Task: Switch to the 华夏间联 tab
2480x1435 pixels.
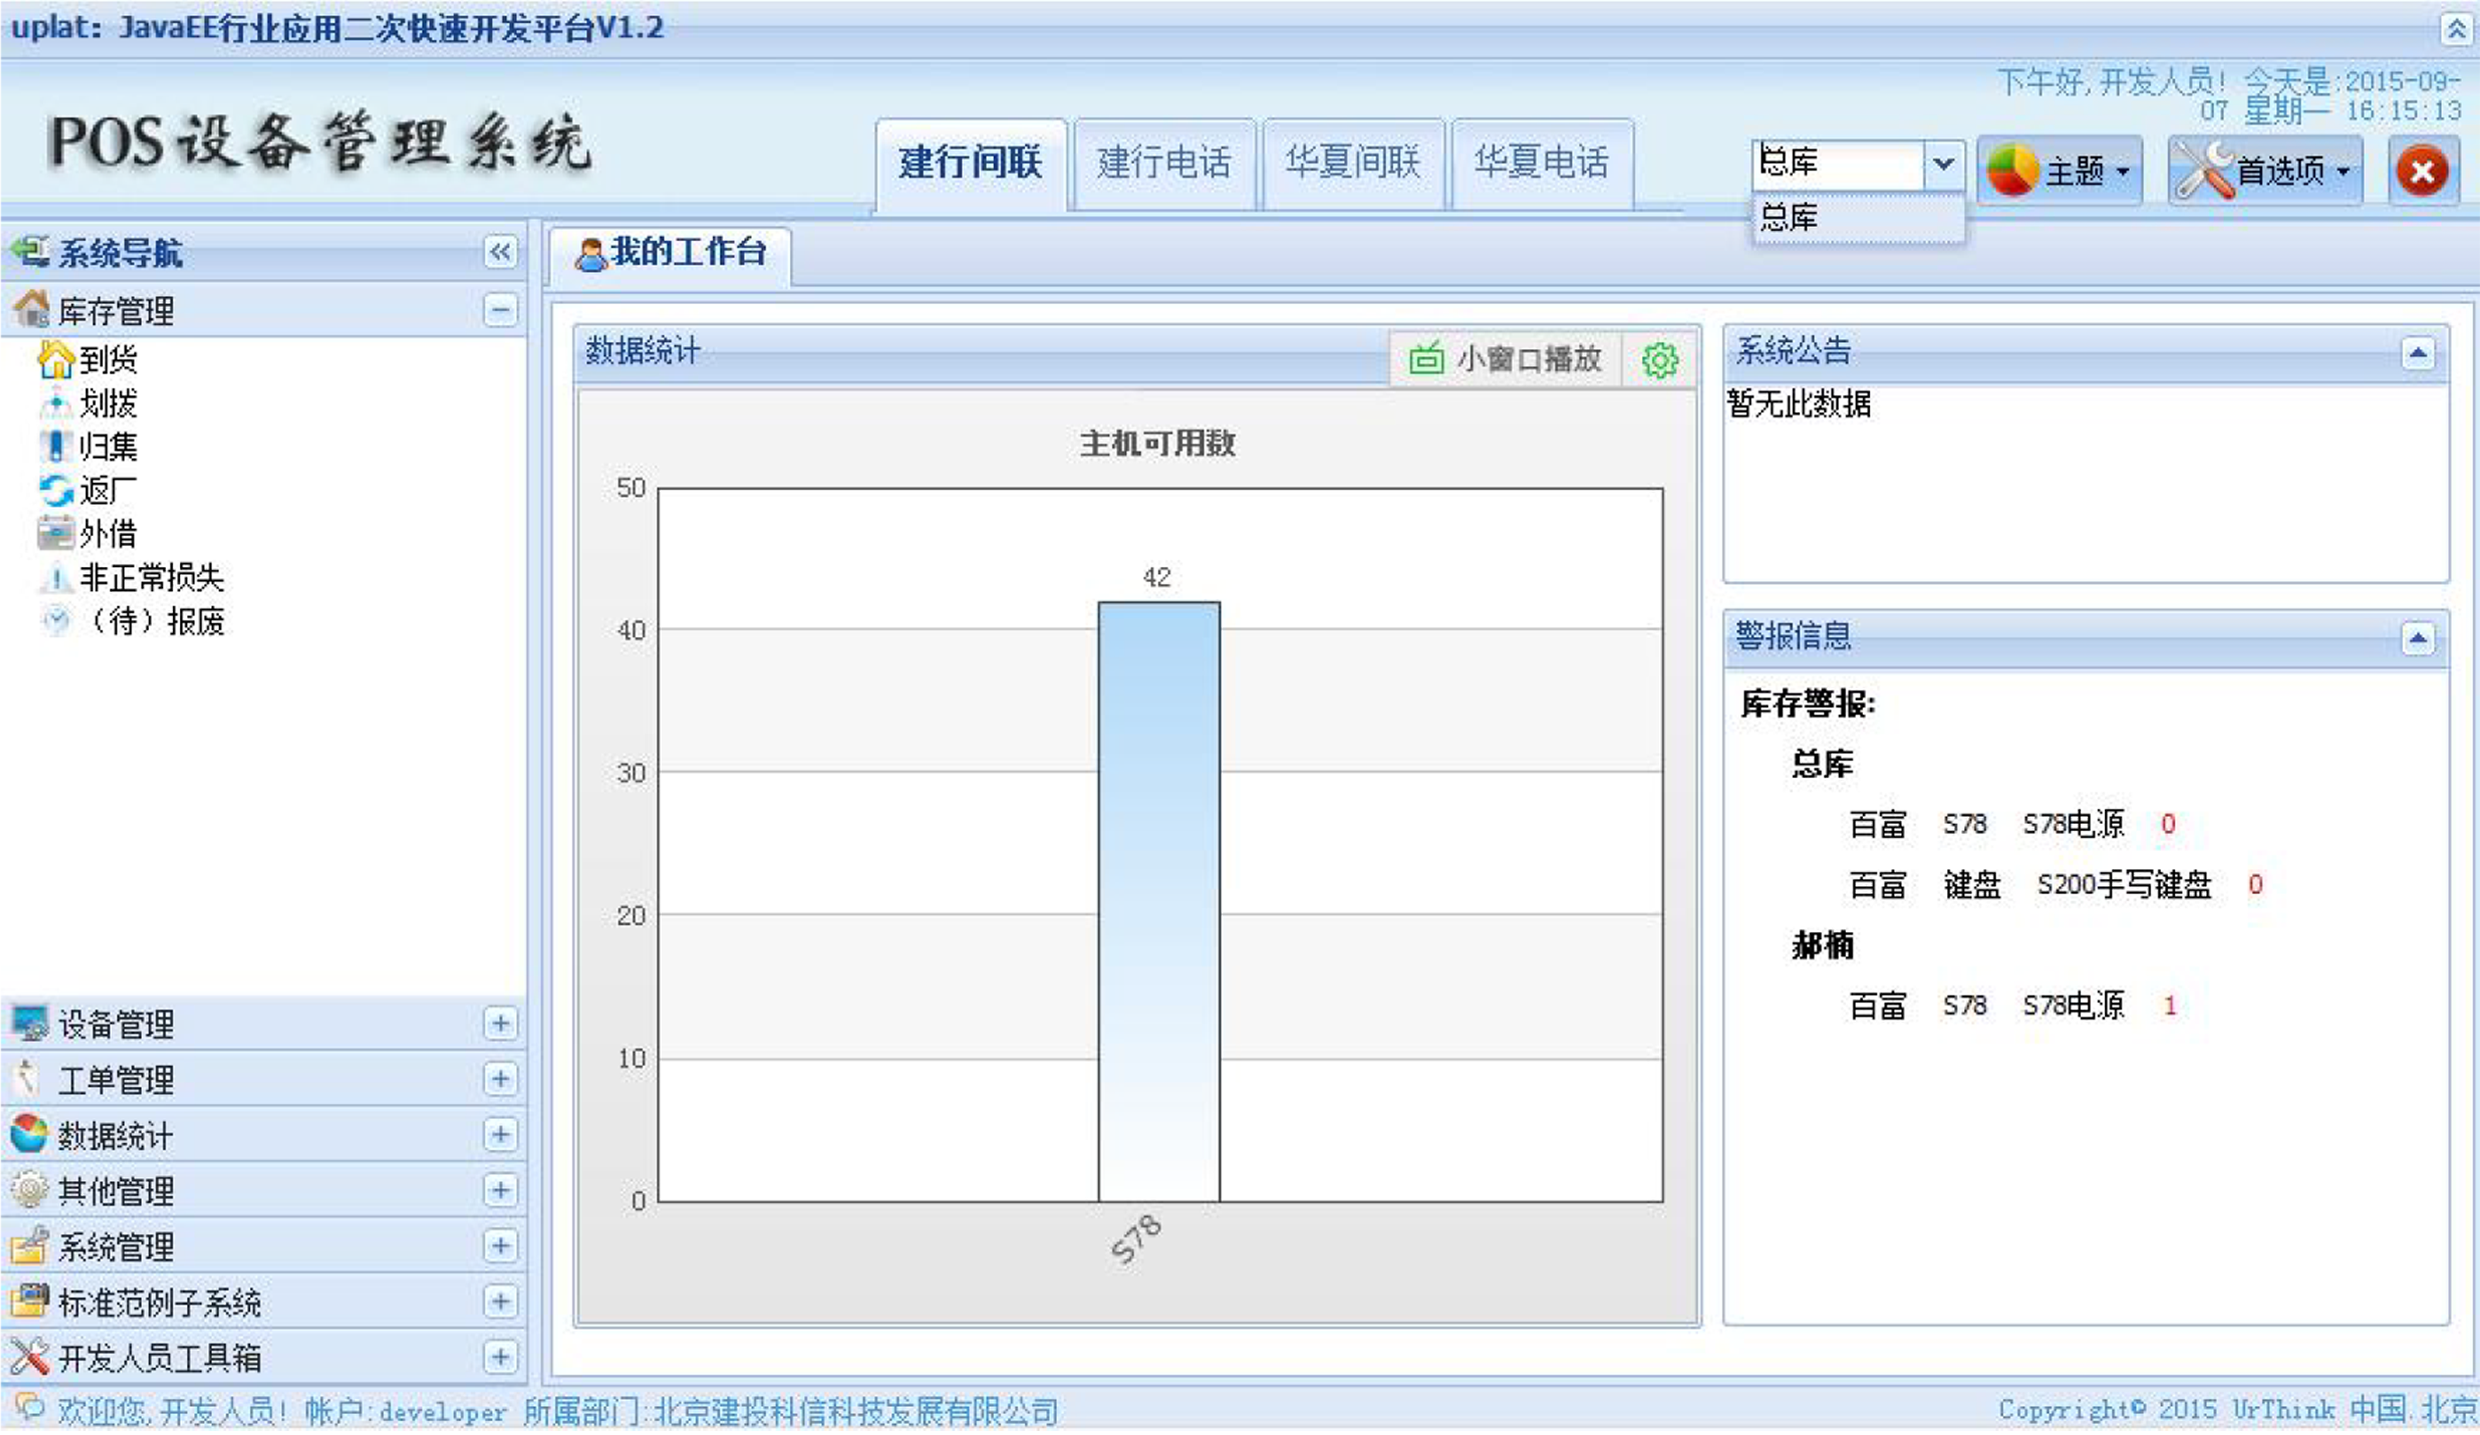Action: coord(1353,163)
